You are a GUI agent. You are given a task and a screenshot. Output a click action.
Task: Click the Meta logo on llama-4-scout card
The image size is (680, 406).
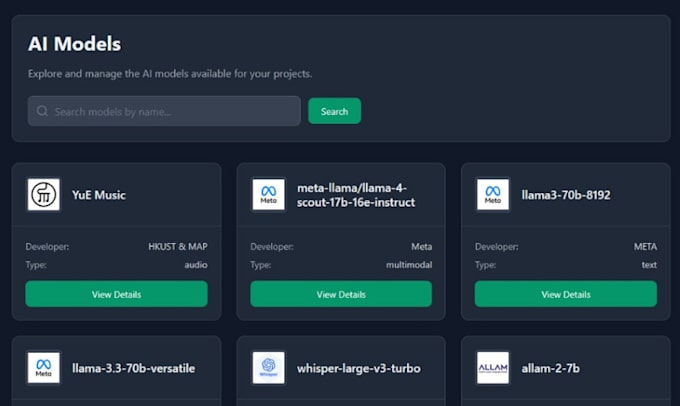268,195
